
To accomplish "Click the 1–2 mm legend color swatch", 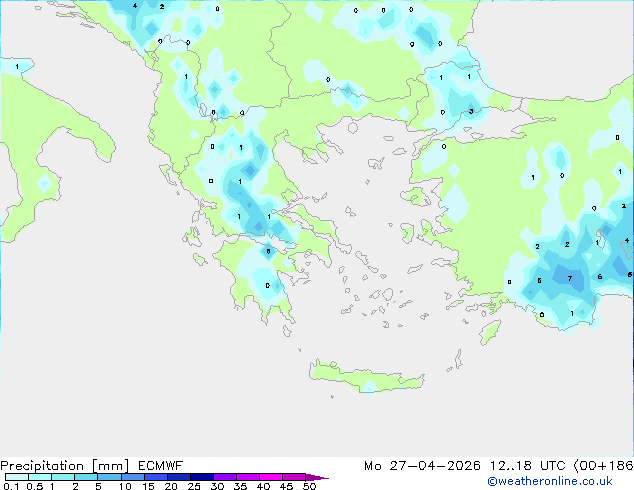I will tap(63, 477).
